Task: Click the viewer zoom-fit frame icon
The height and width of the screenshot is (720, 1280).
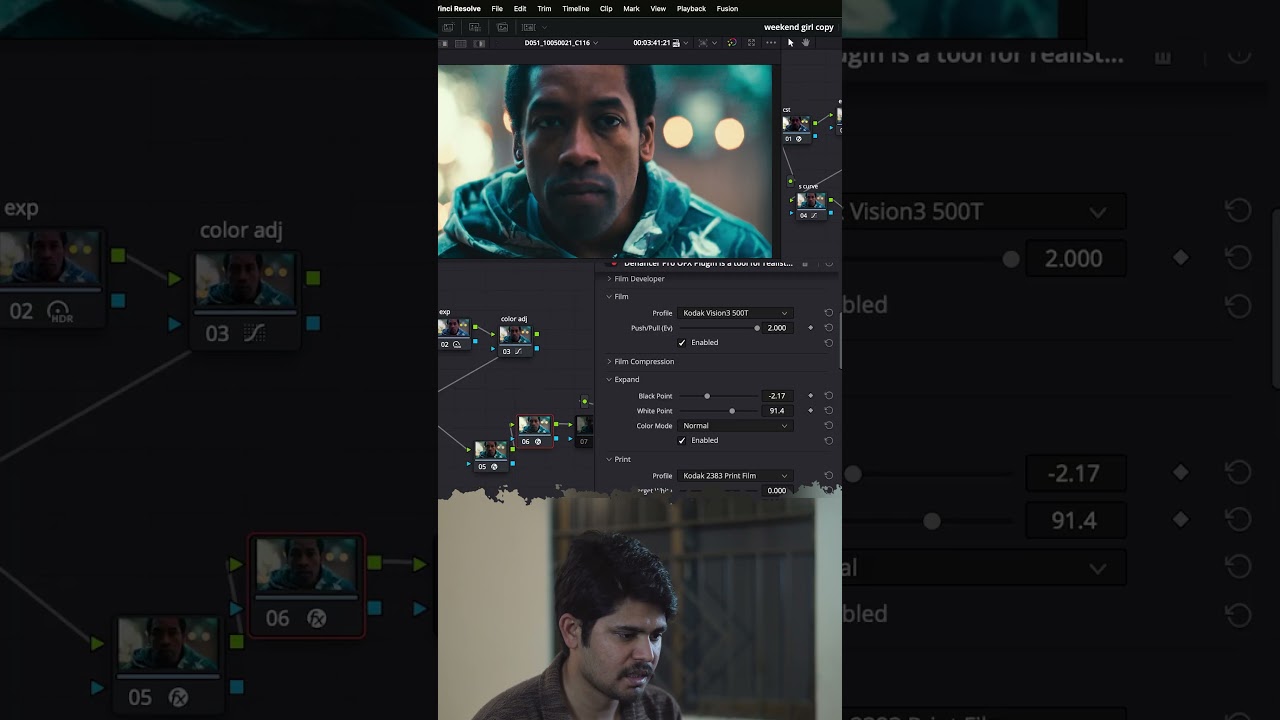Action: pos(703,43)
